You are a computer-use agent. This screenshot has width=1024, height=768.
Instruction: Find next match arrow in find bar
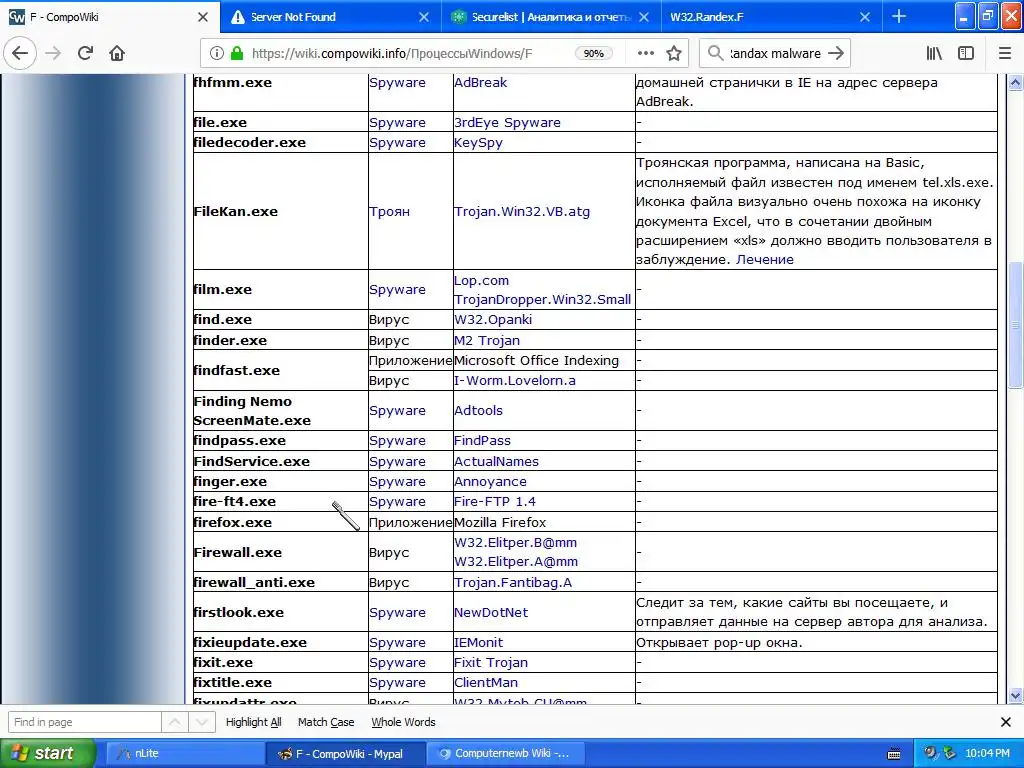202,722
